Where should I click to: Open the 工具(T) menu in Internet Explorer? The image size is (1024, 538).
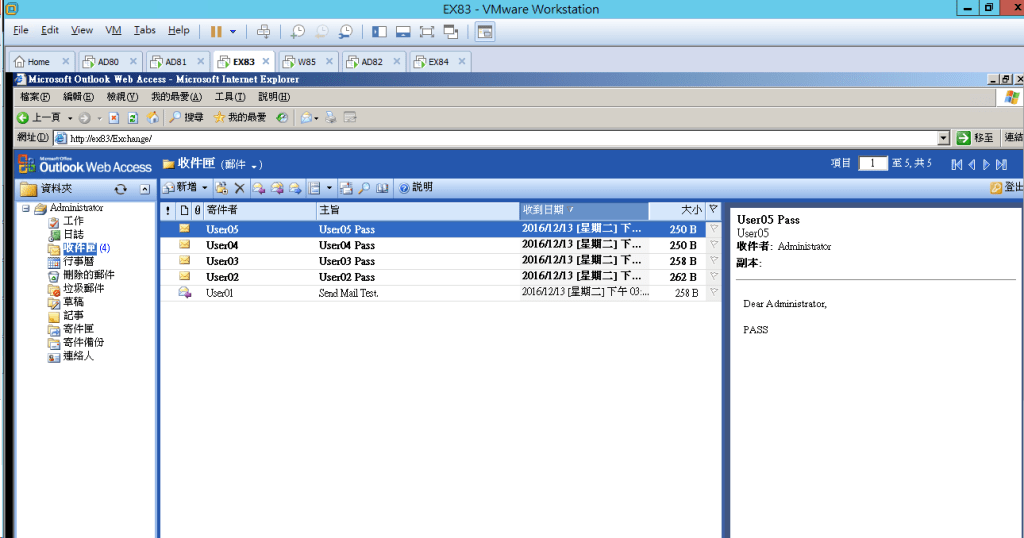pos(230,97)
